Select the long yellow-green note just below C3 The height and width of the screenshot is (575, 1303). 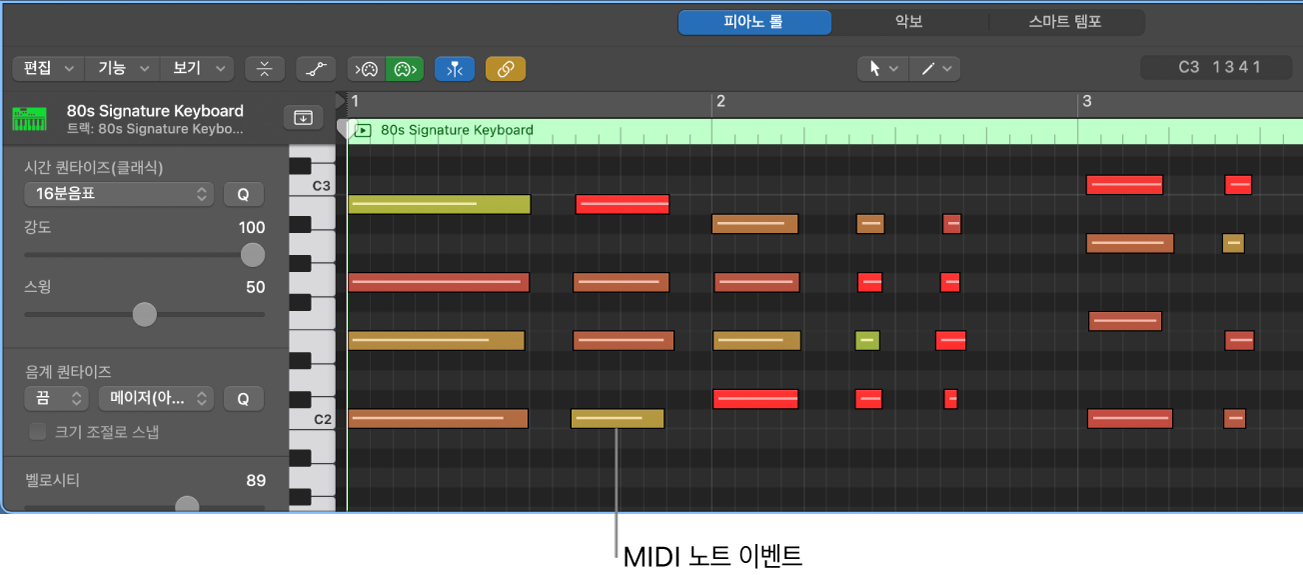click(x=439, y=204)
